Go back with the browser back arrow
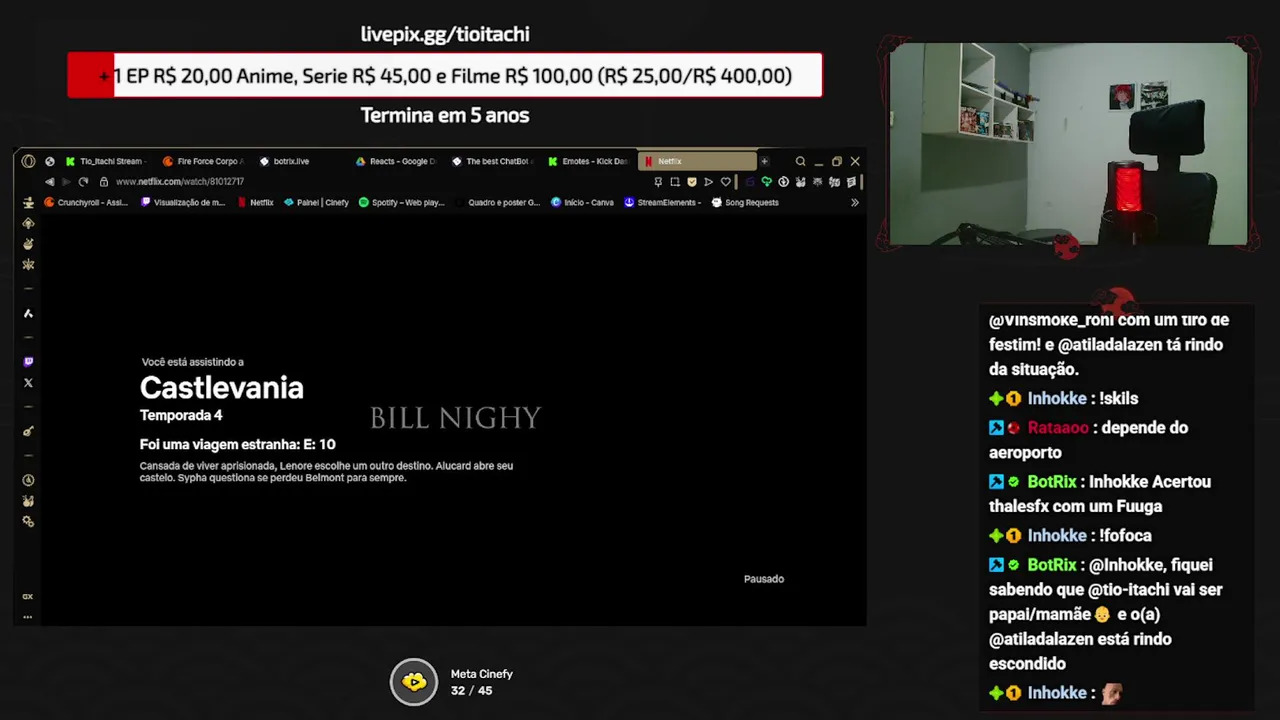 click(x=50, y=182)
